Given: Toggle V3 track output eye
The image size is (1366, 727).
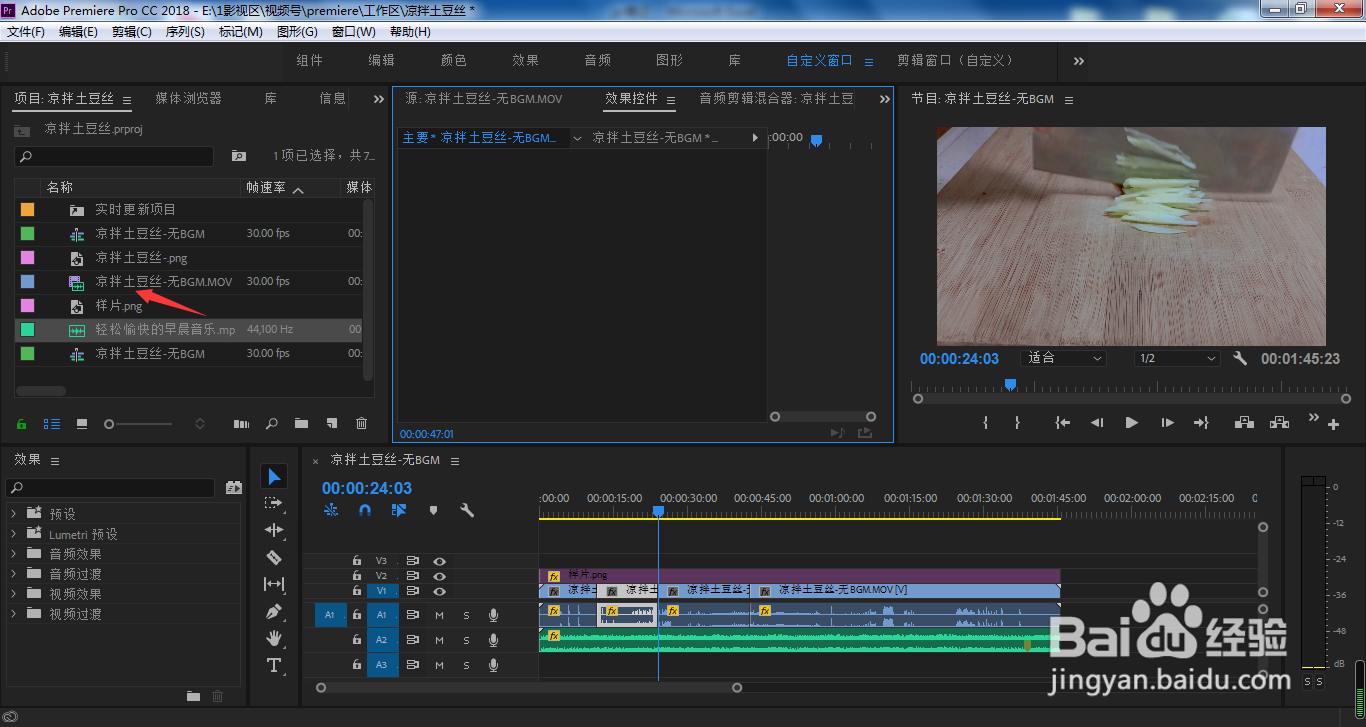Looking at the screenshot, I should 439,561.
